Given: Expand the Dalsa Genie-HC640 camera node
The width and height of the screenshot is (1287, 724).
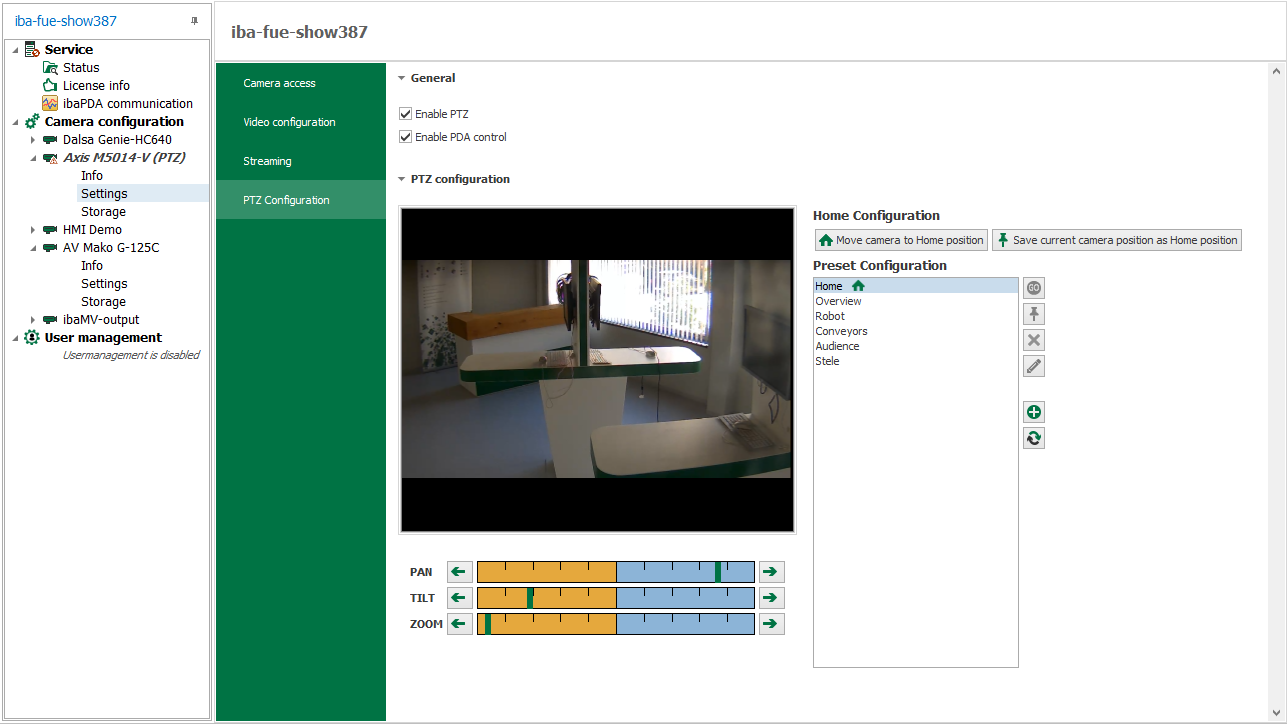Looking at the screenshot, I should point(33,140).
